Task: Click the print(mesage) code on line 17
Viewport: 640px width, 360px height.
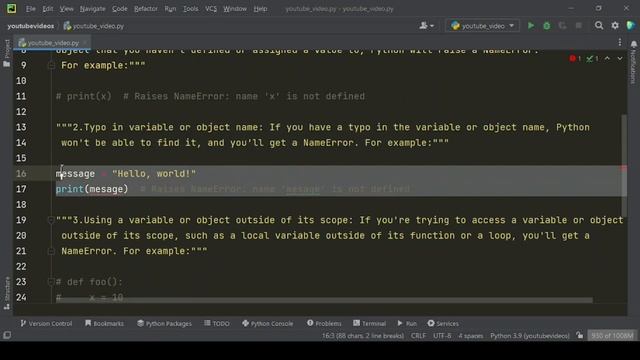Action: 92,189
